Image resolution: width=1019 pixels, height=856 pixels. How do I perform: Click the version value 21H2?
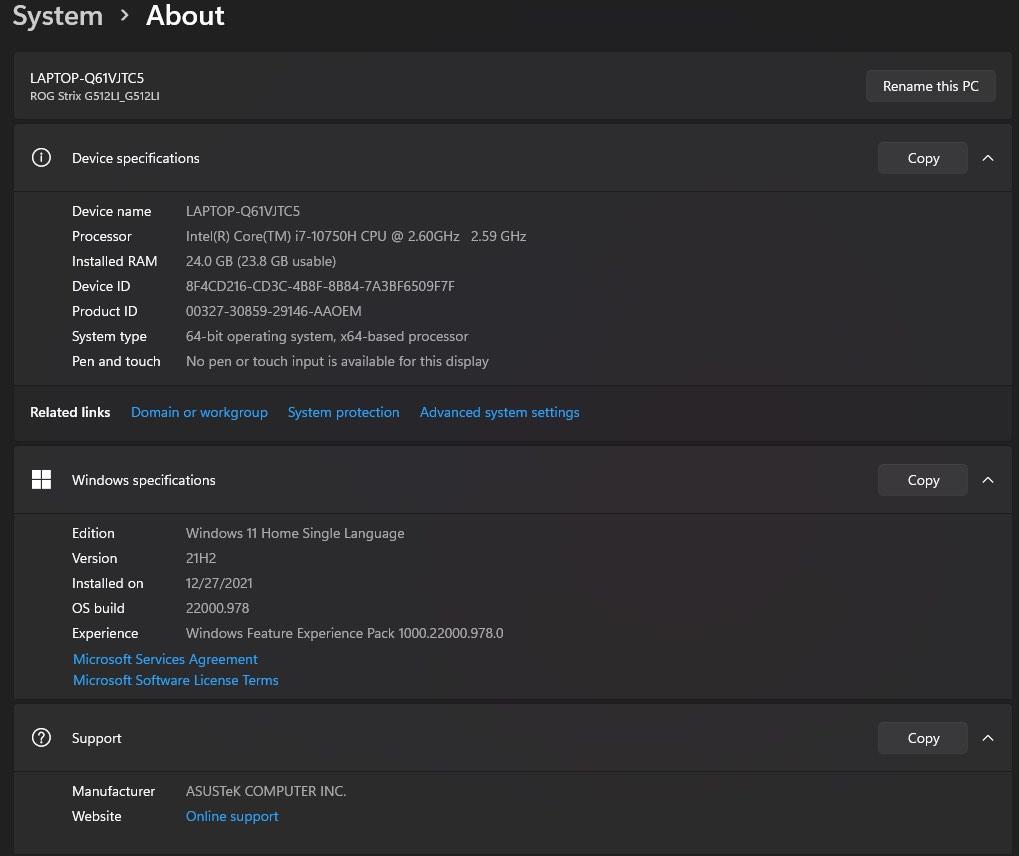(201, 558)
